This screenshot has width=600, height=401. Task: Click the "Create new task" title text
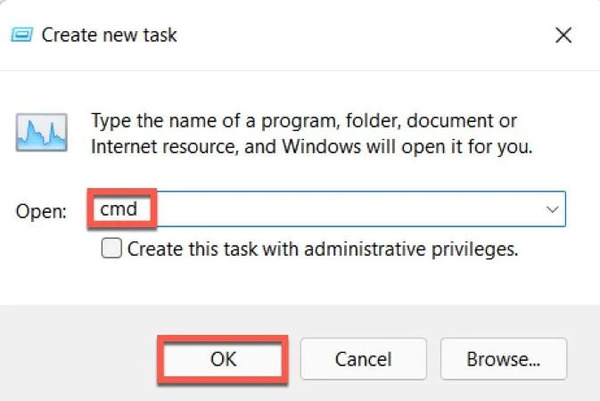coord(109,35)
